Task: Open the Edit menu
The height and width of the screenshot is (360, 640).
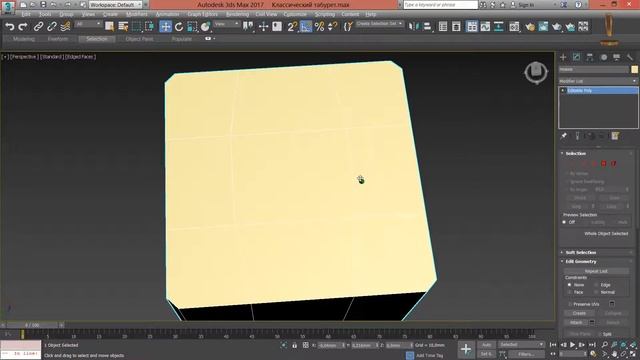Action: 26,14
